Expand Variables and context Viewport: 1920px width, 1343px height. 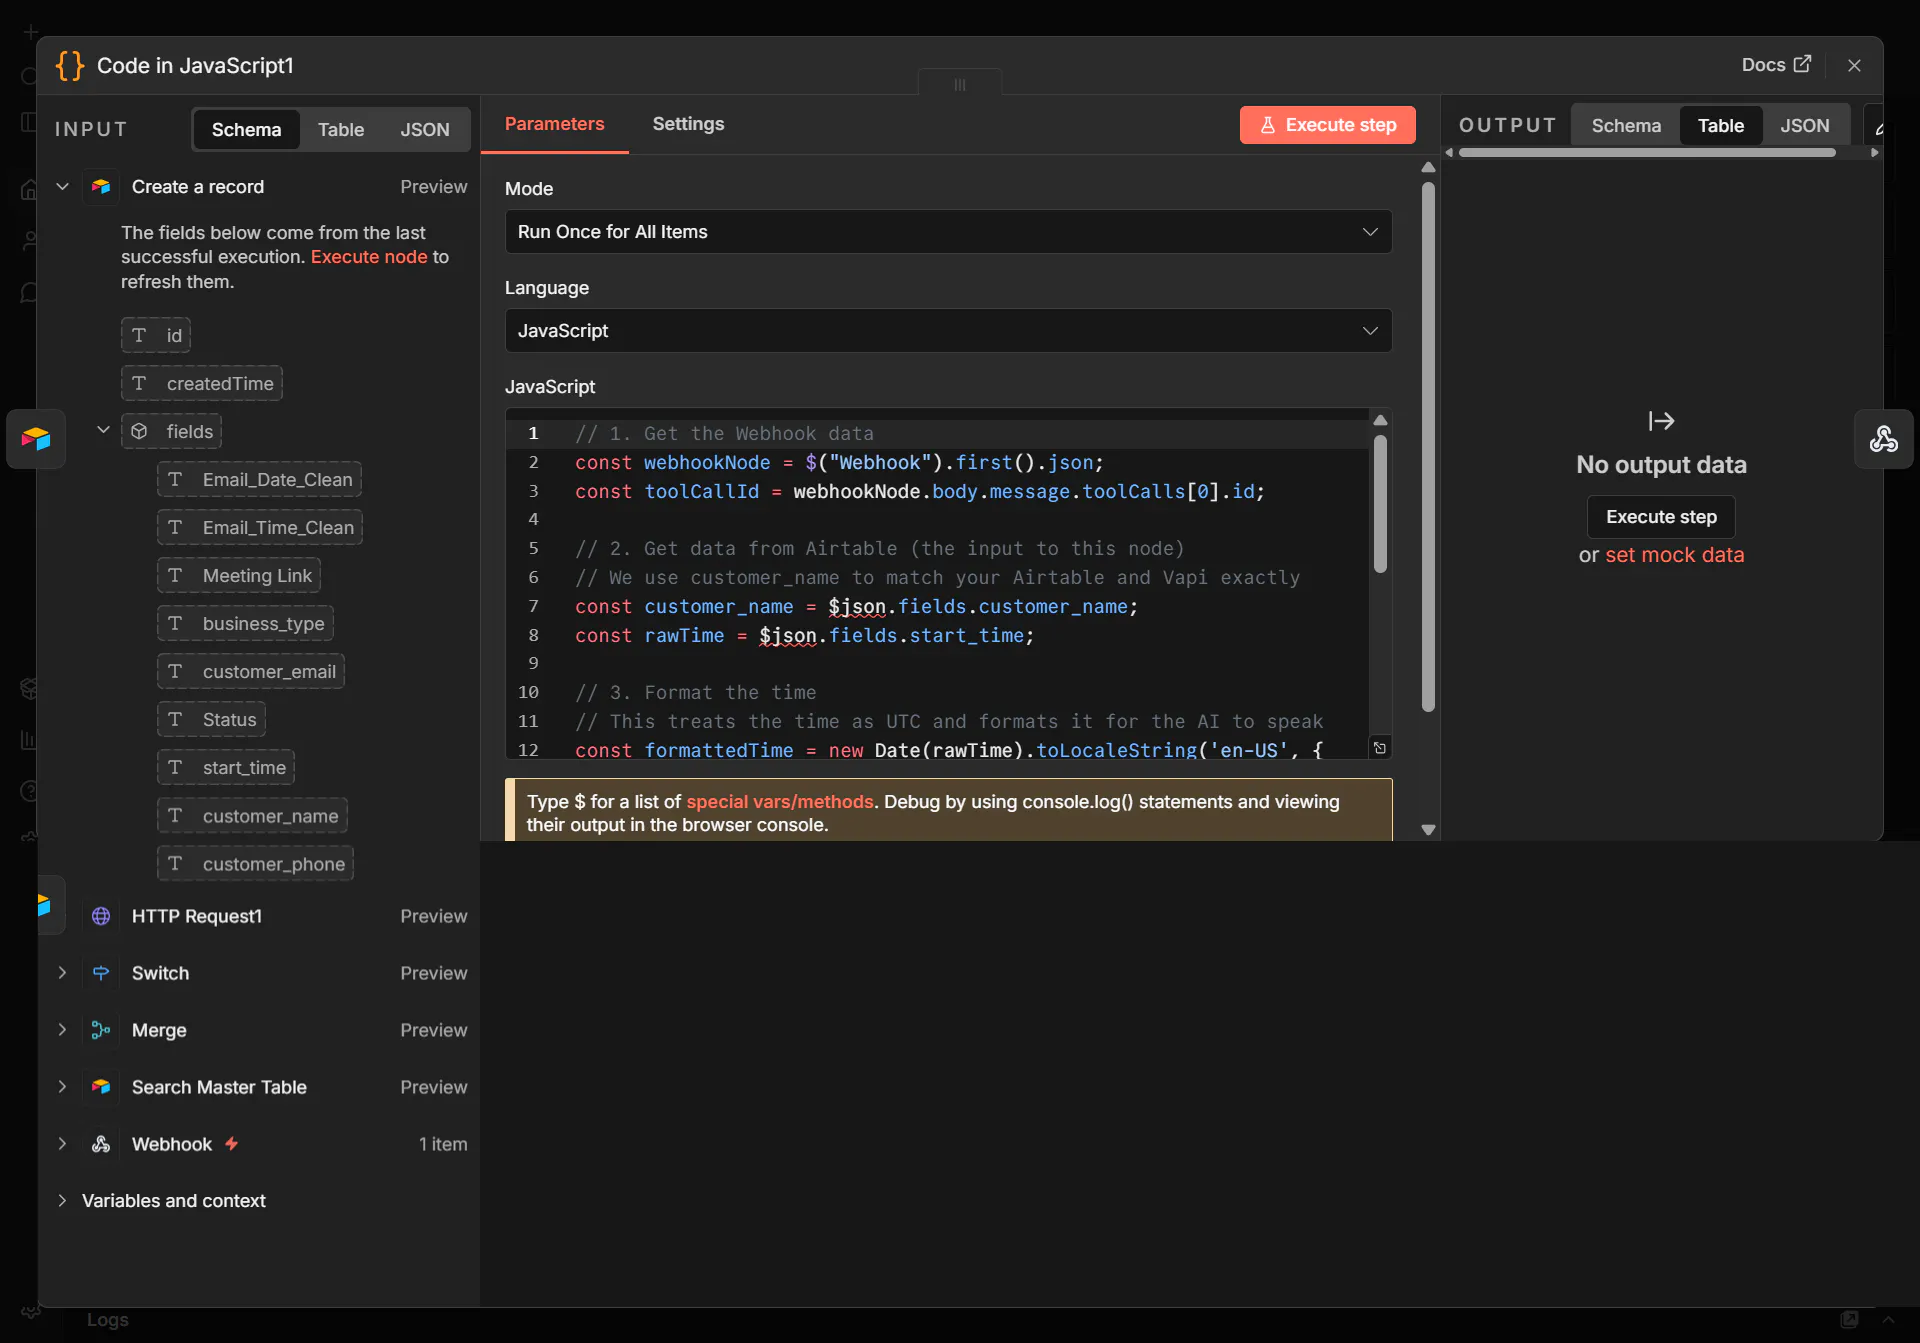tap(62, 1200)
